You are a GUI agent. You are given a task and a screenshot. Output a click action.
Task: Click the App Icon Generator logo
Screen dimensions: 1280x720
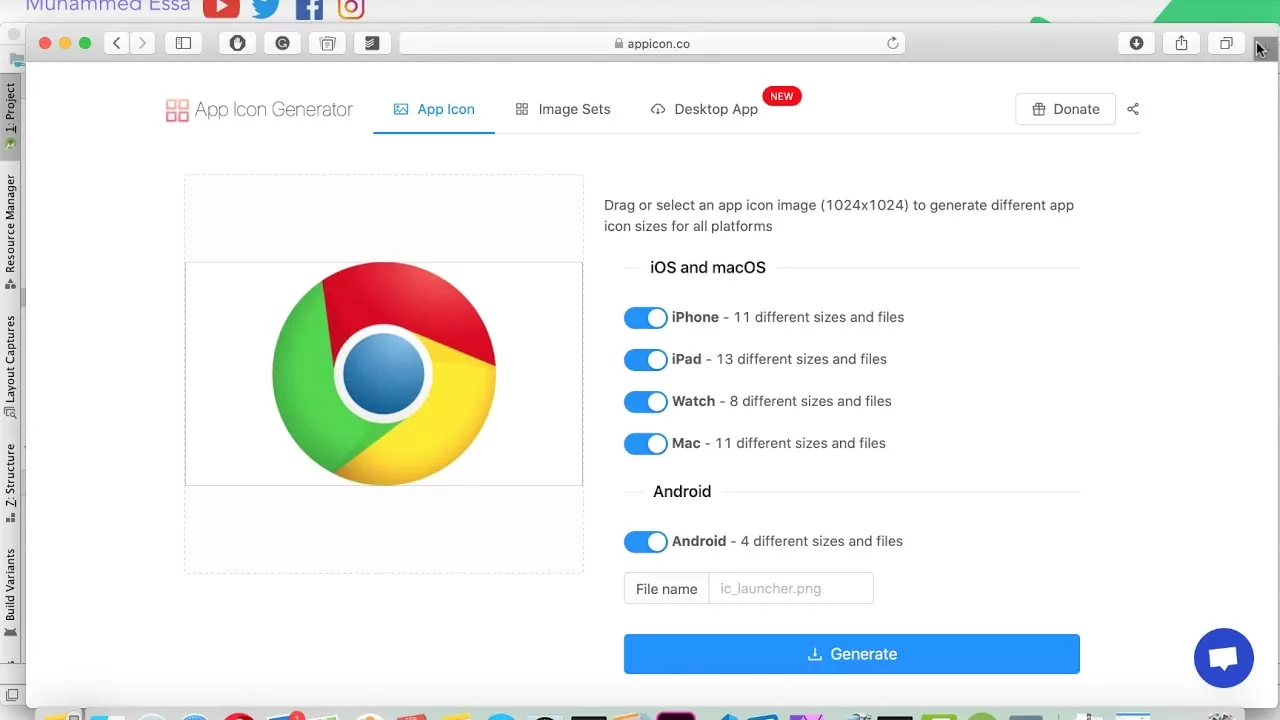tap(259, 110)
